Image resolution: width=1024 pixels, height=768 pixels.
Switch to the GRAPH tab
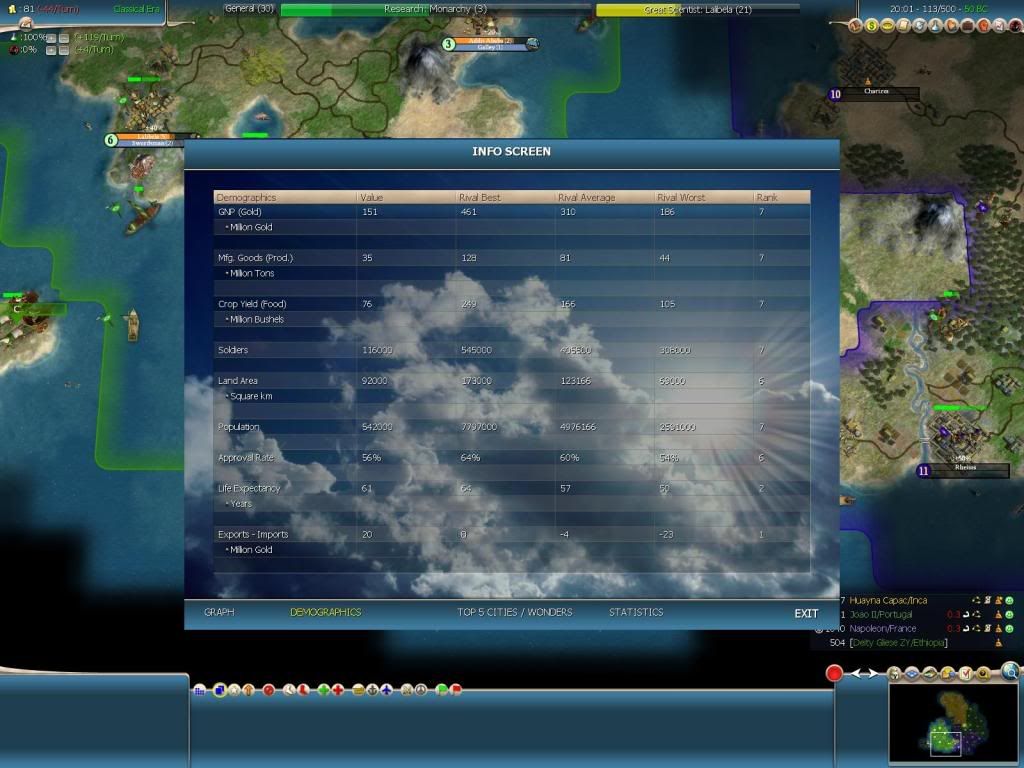coord(219,612)
